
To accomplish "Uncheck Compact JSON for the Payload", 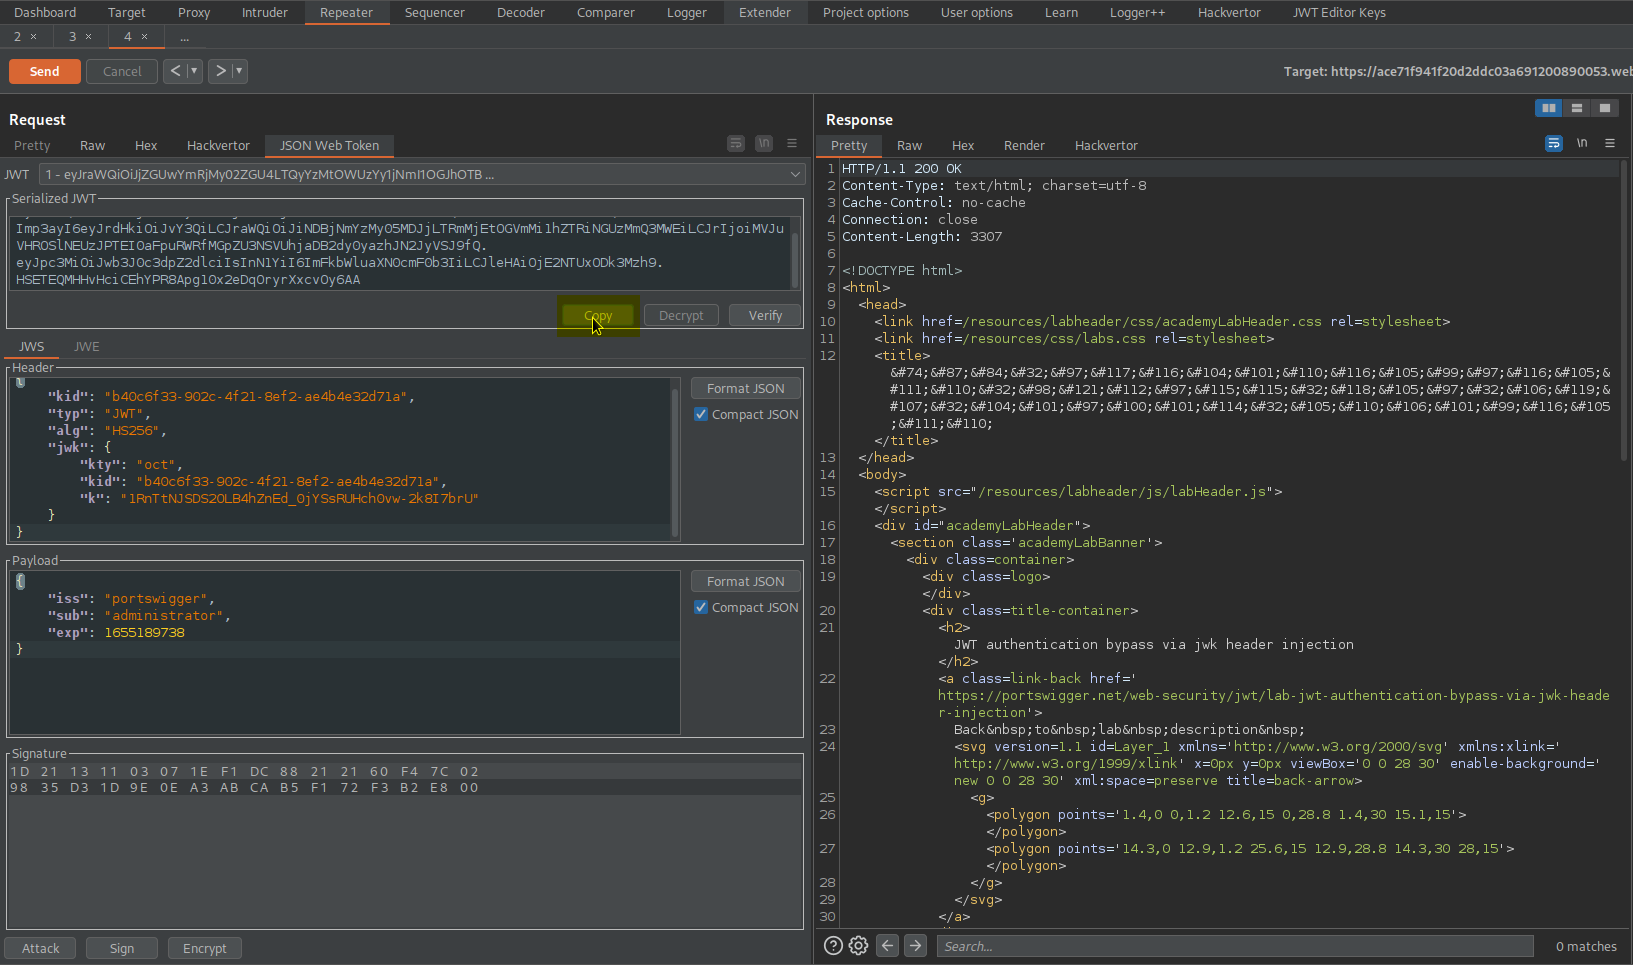I will (x=701, y=607).
